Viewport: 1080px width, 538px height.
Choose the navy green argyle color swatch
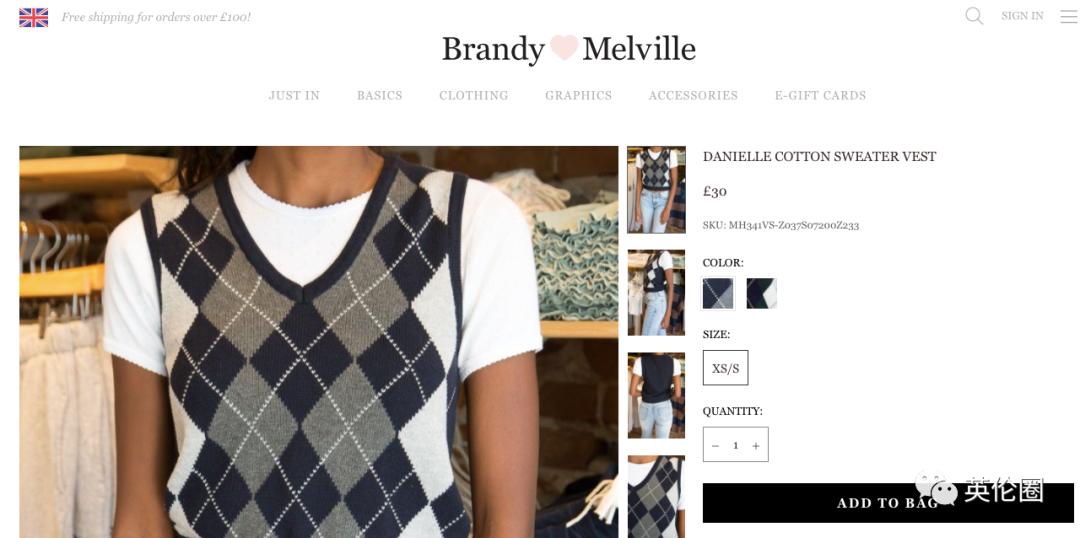(x=761, y=293)
